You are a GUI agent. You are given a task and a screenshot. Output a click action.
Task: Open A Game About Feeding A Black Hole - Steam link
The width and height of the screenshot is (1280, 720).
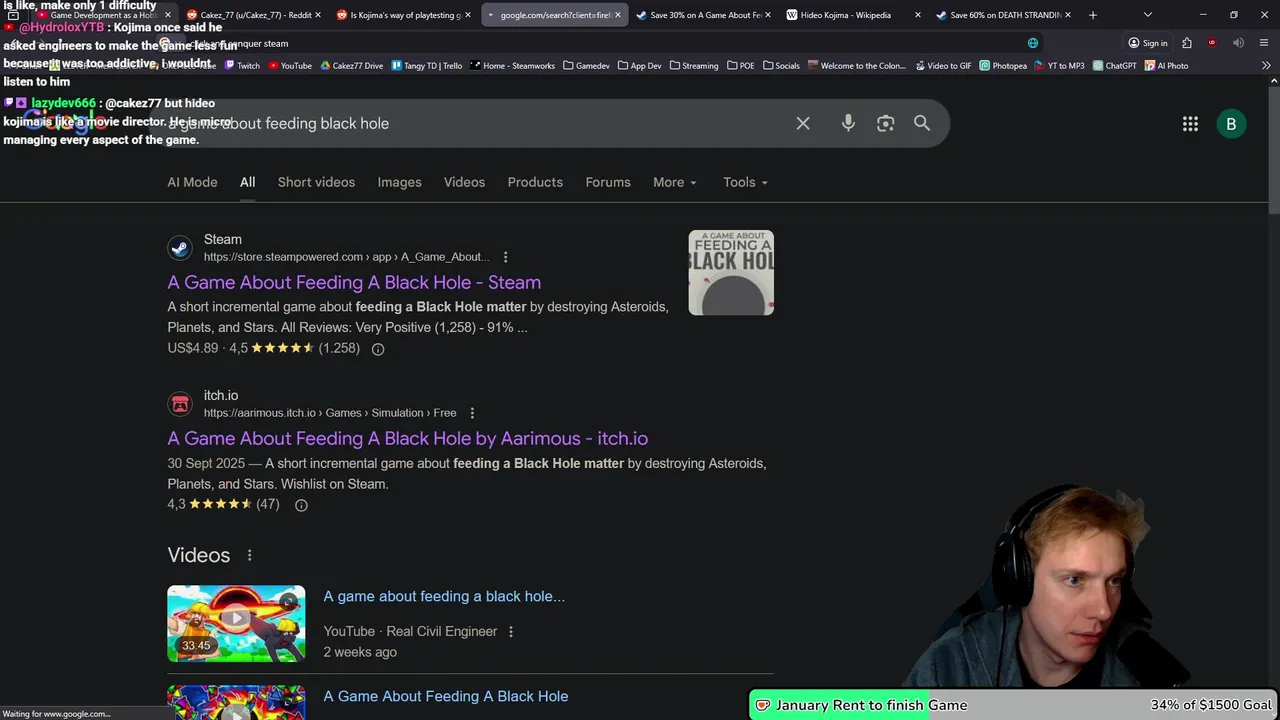pyautogui.click(x=354, y=282)
